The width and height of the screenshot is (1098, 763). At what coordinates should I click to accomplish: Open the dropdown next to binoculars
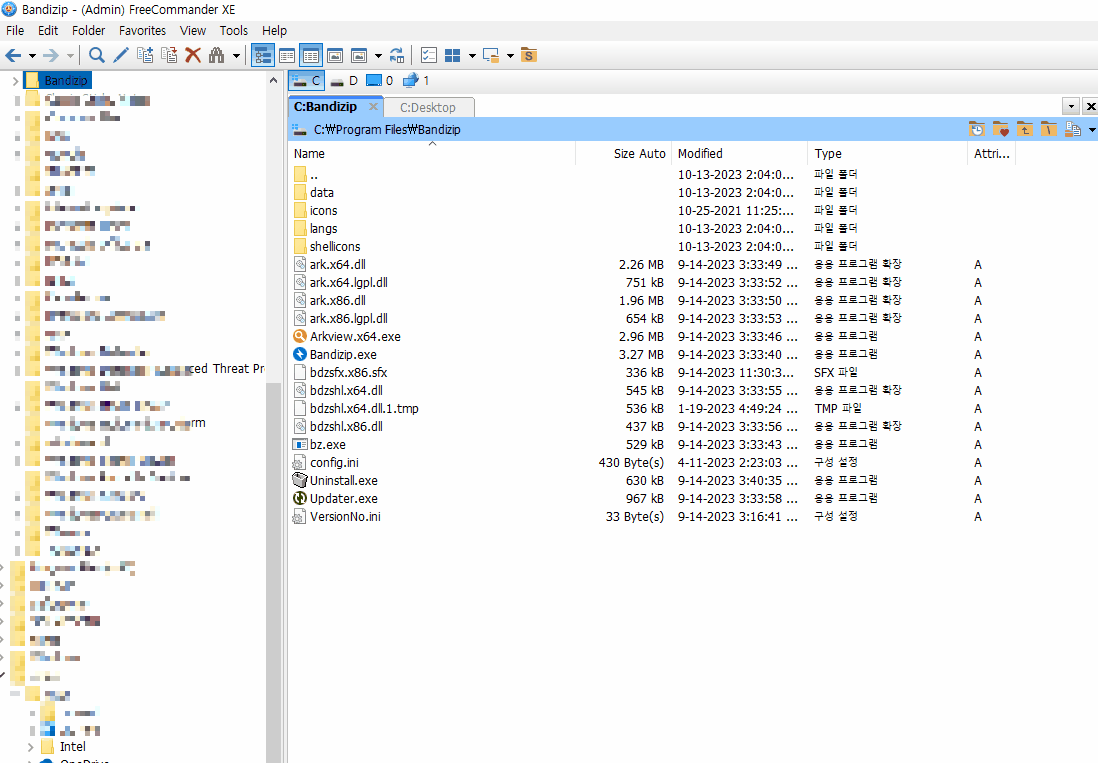click(x=236, y=56)
